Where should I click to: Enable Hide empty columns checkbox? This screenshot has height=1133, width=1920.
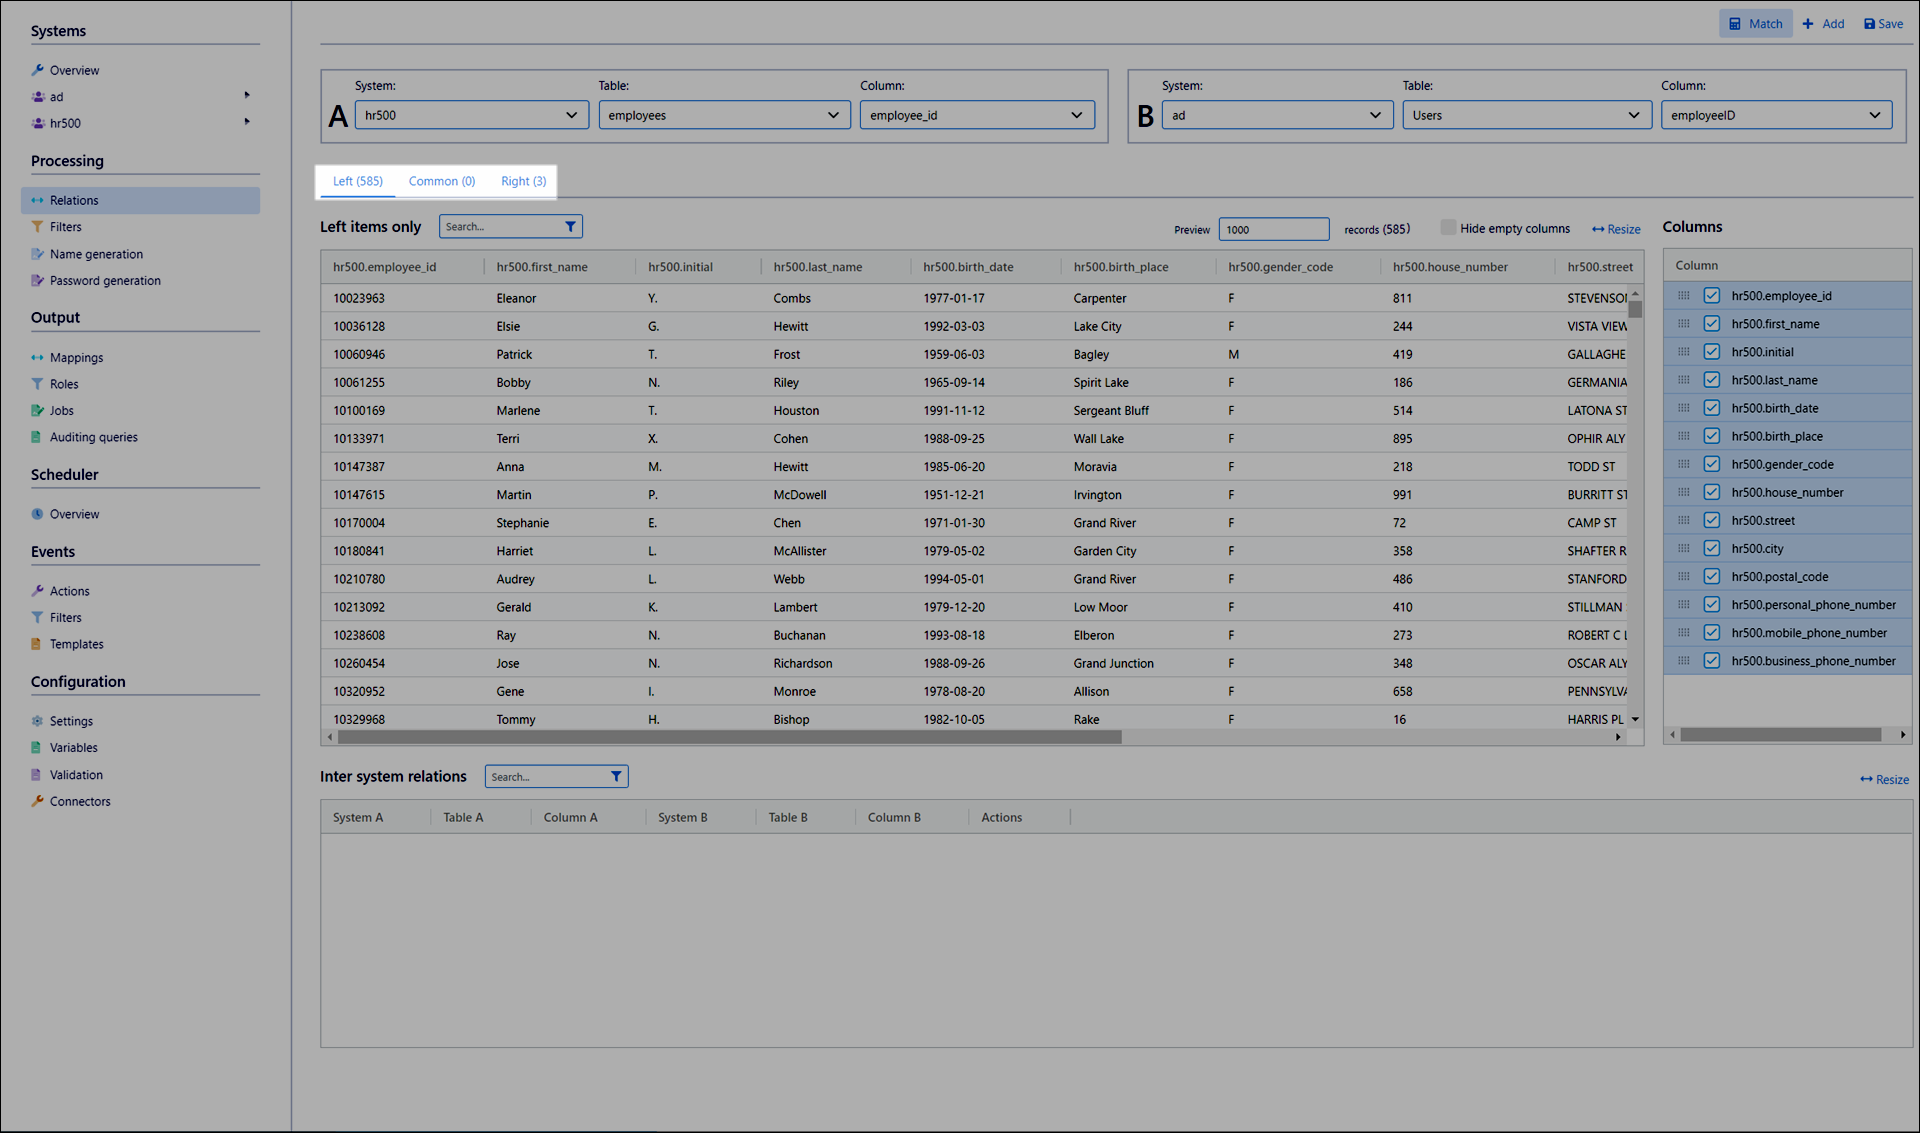1448,228
